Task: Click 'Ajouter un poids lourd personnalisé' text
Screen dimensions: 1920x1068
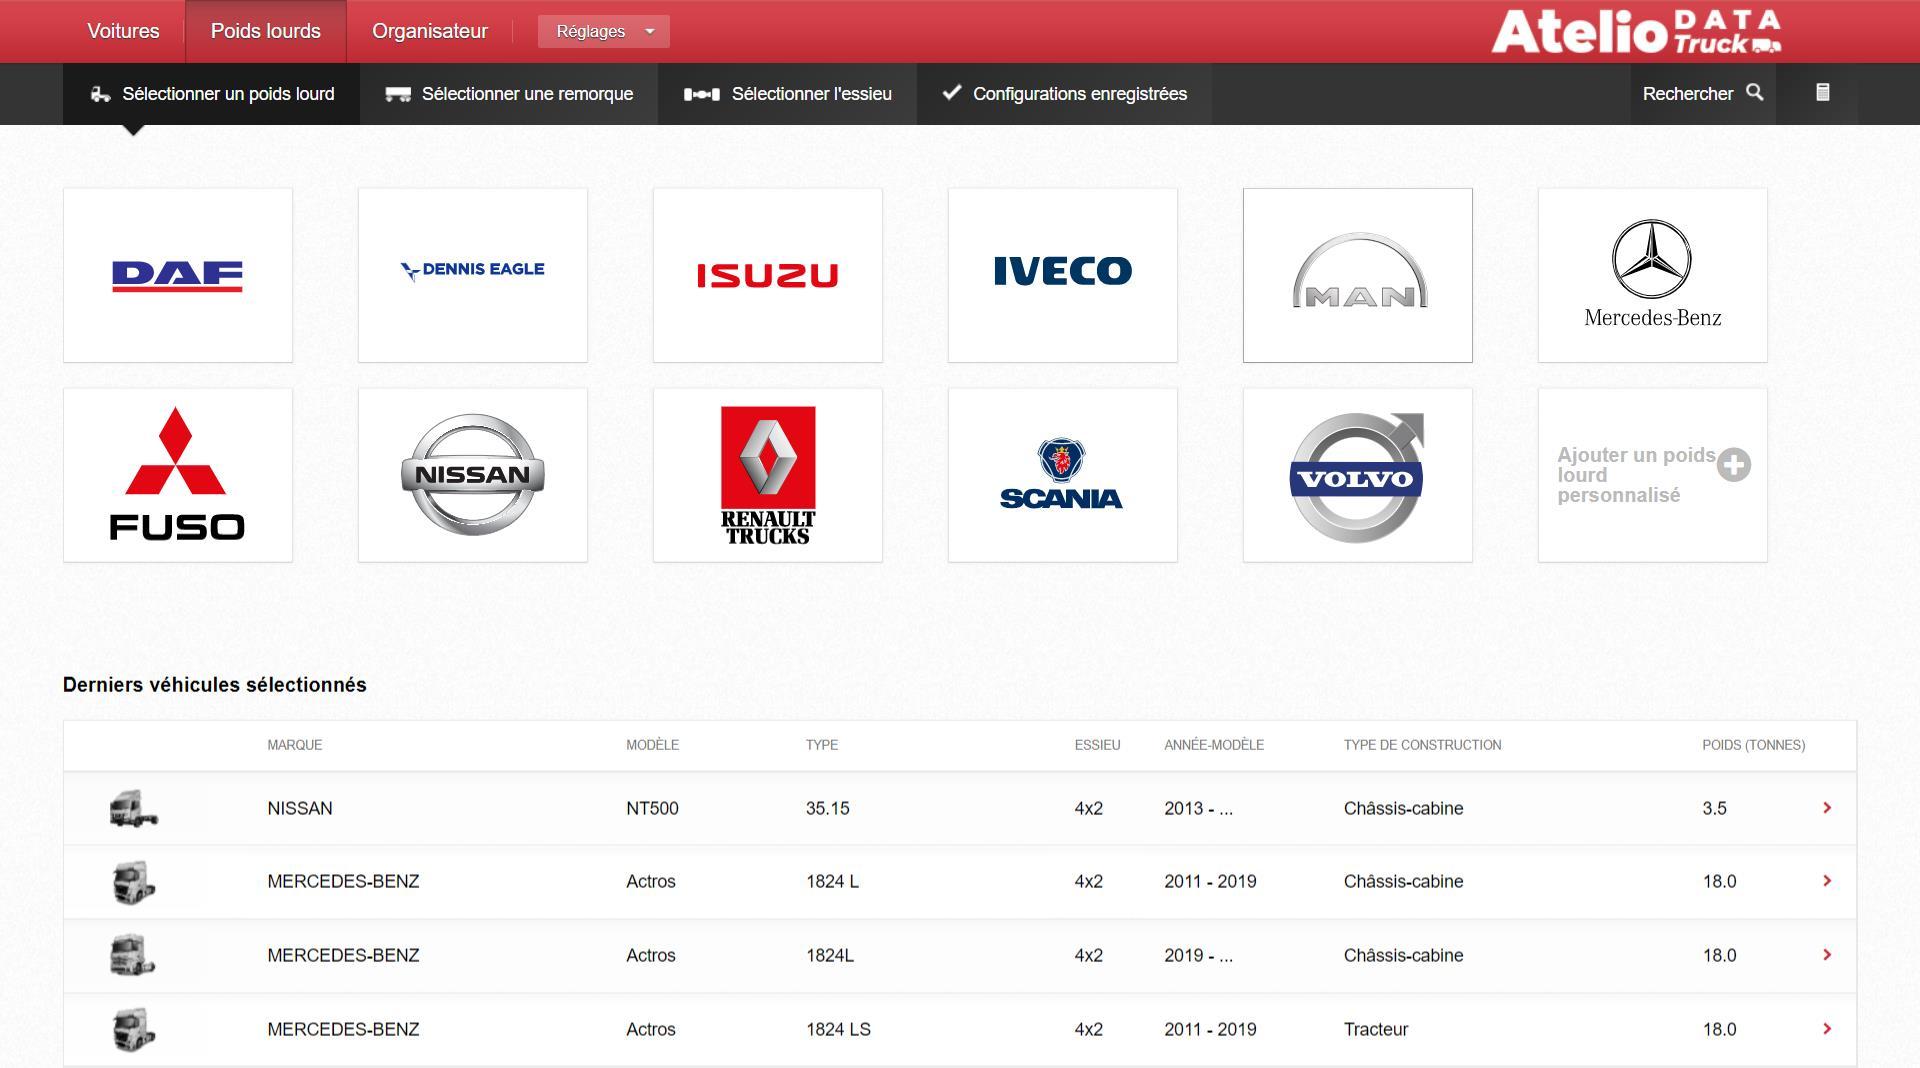Action: 1636,475
